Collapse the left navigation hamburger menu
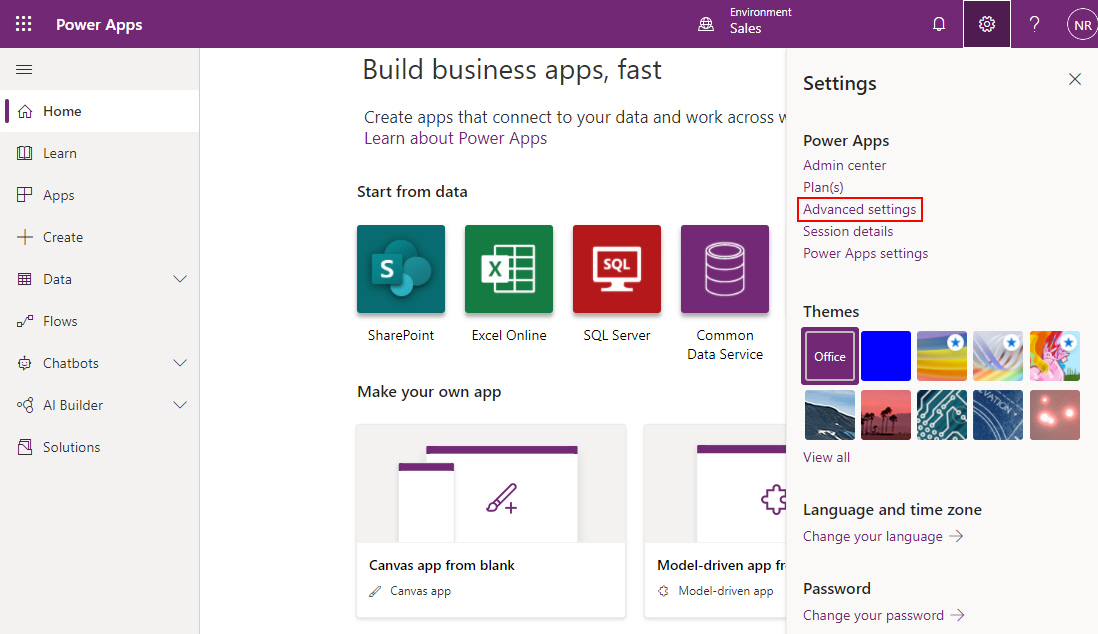Screen dimensions: 1098x634 click(24, 69)
